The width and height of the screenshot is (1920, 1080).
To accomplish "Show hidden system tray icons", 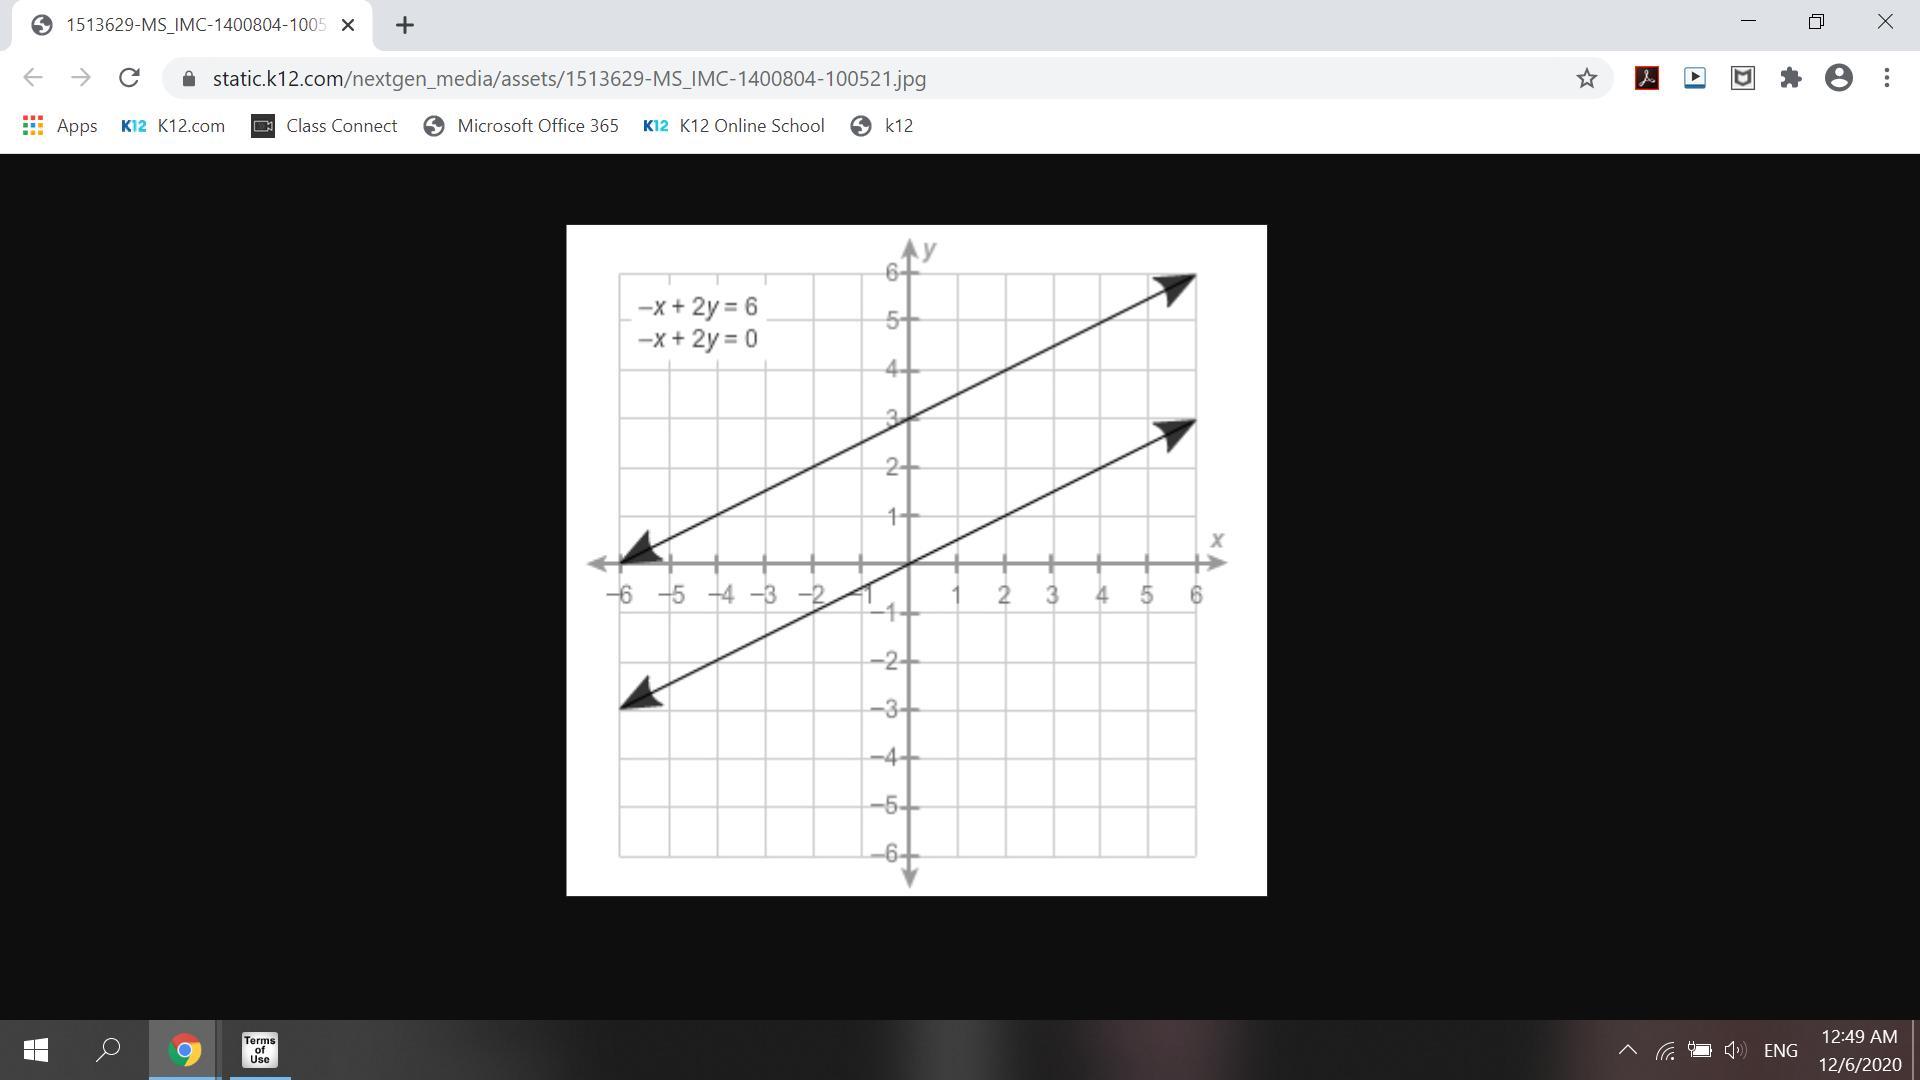I will tap(1627, 1050).
